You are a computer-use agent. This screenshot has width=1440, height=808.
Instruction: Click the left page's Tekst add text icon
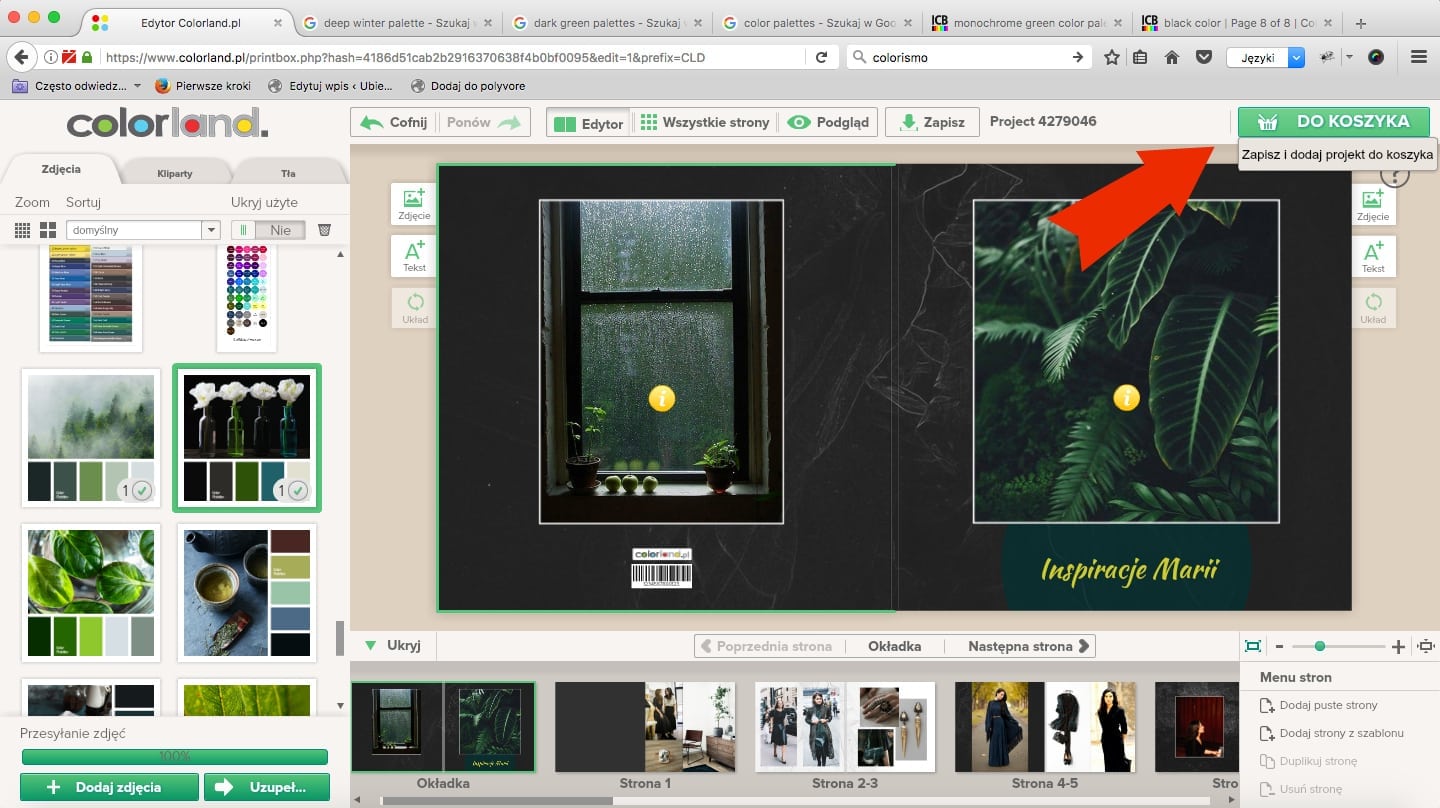tap(414, 256)
